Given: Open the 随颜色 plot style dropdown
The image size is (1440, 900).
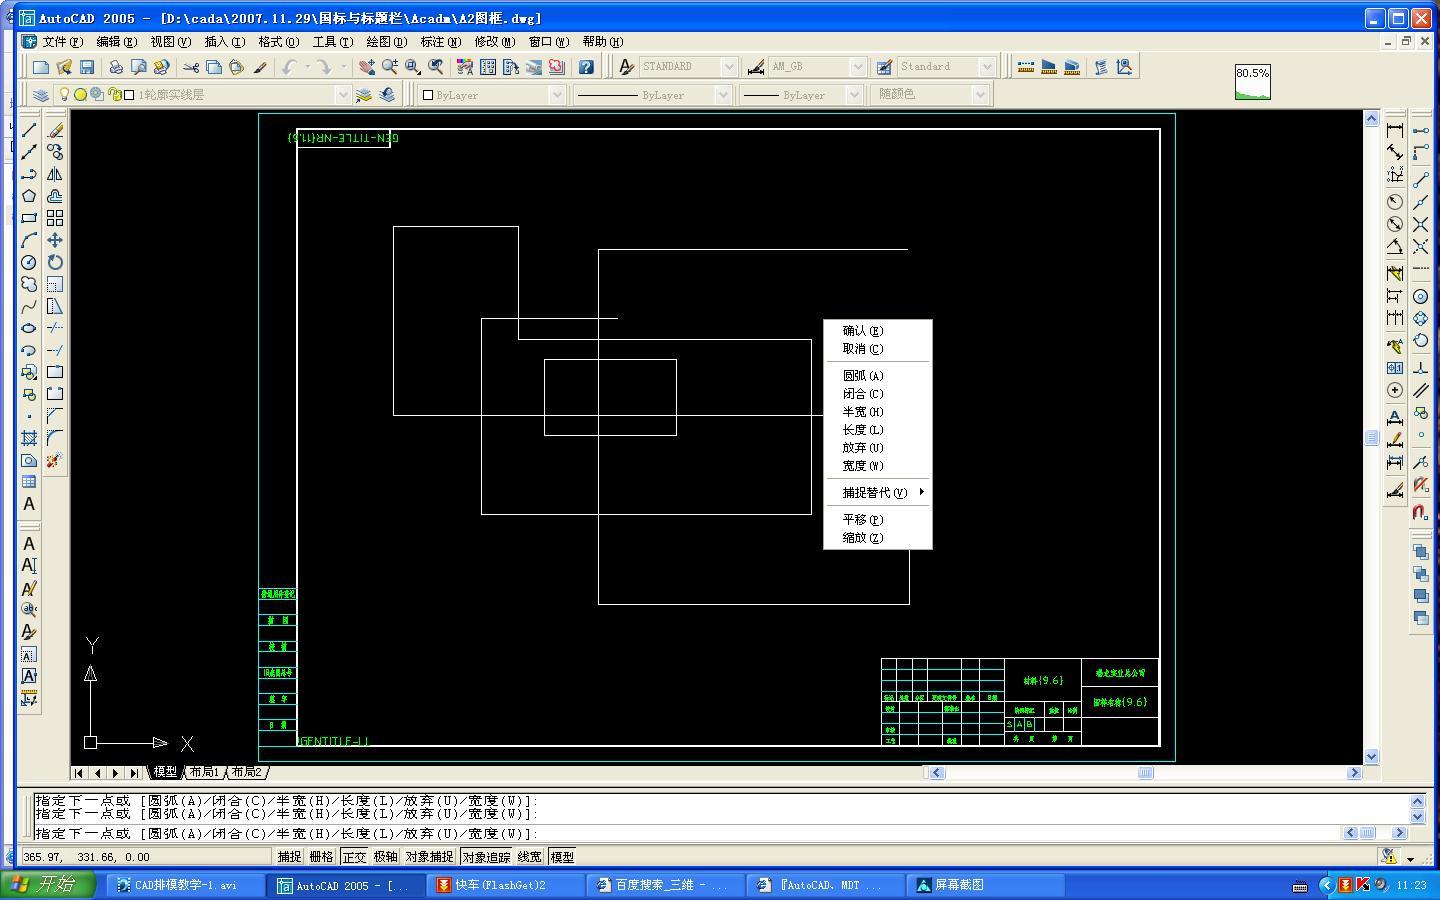Looking at the screenshot, I should 980,95.
